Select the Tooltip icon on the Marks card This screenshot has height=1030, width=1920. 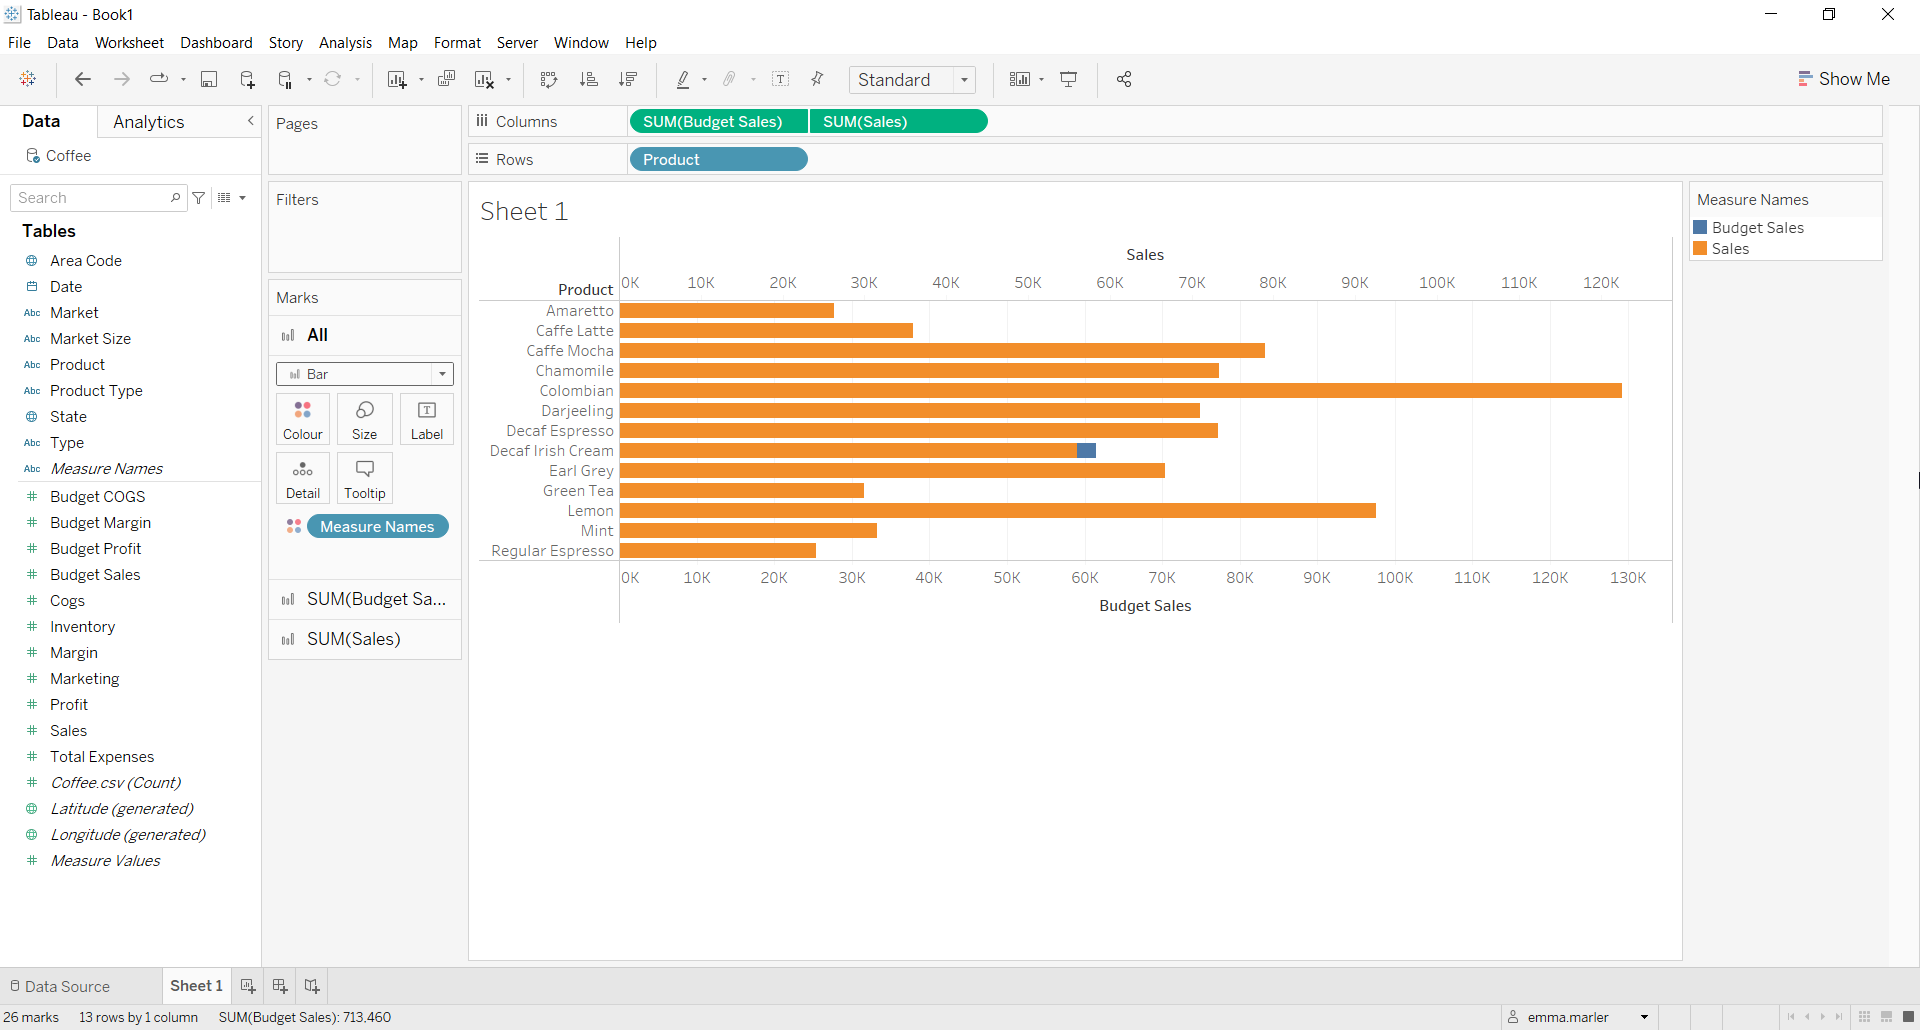pyautogui.click(x=364, y=478)
